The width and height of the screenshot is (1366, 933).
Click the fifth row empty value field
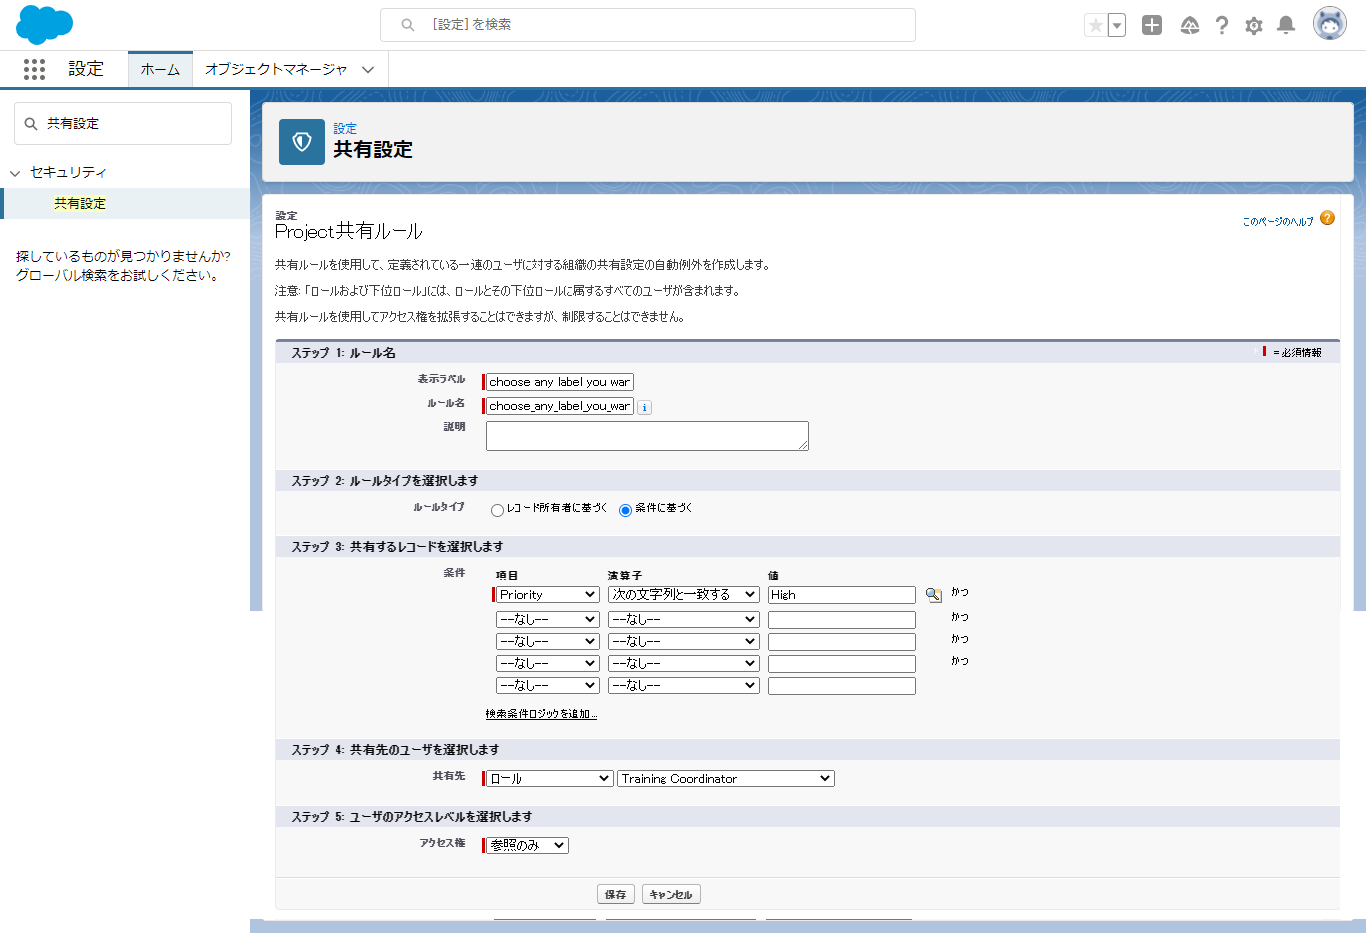pos(842,686)
